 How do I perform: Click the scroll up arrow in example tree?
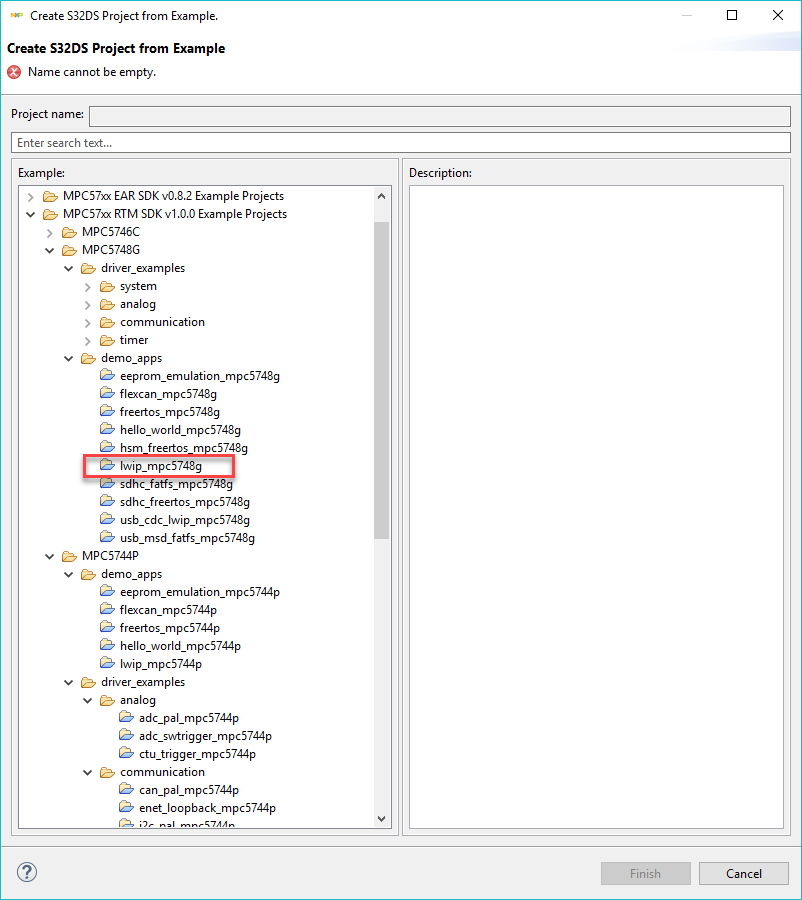point(381,196)
